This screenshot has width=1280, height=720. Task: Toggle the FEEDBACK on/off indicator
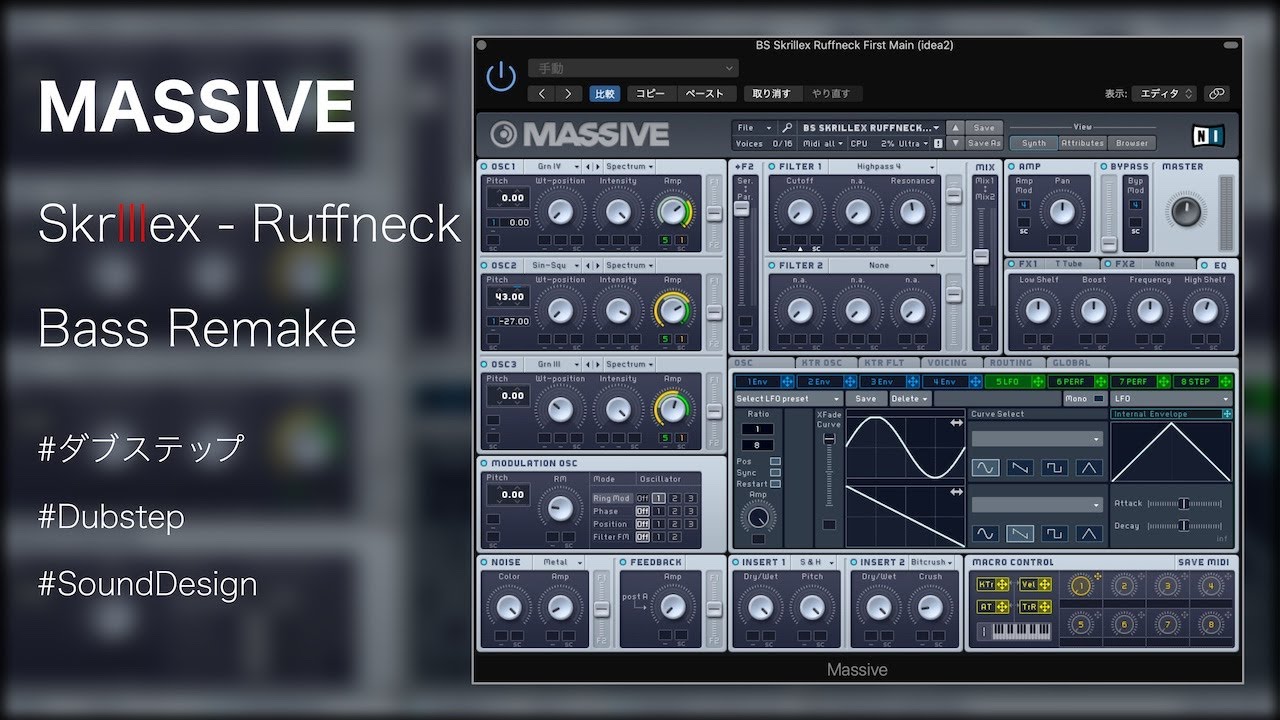(622, 563)
